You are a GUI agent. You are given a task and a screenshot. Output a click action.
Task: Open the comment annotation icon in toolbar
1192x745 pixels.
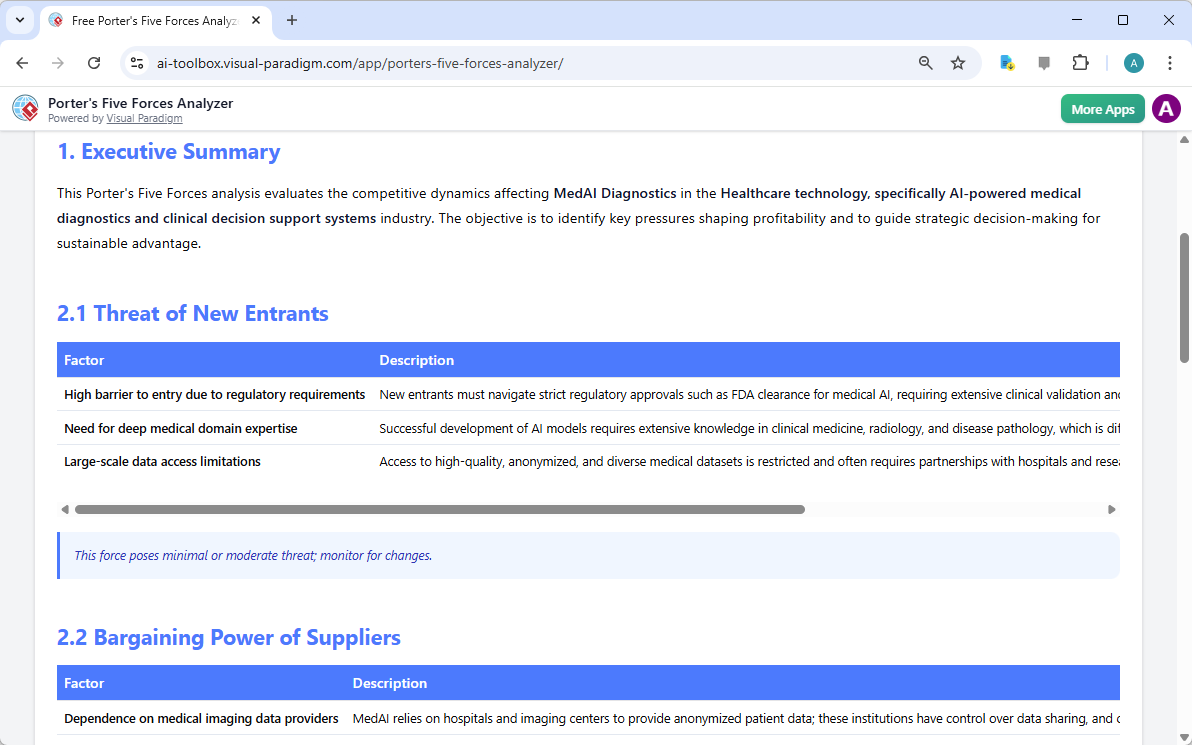click(1044, 62)
